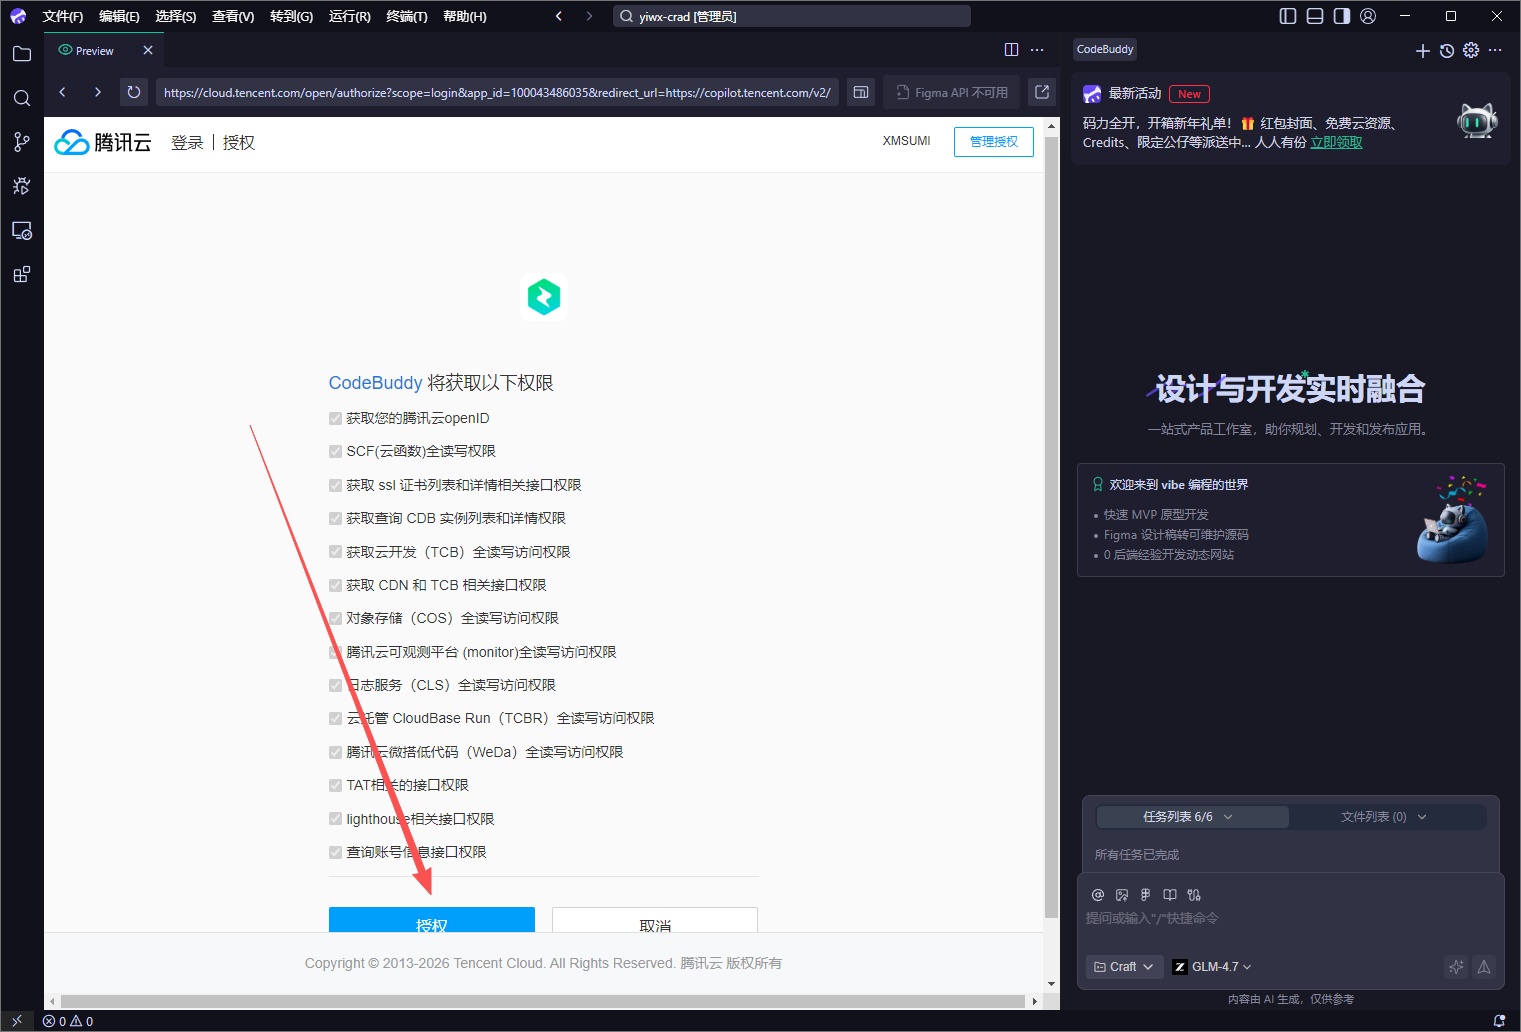Open CodeBuddy settings gear icon

click(1471, 50)
